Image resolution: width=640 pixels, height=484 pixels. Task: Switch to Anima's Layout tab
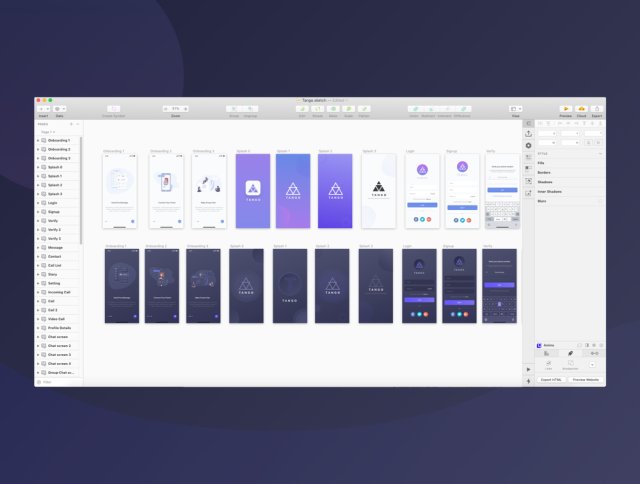tap(547, 353)
